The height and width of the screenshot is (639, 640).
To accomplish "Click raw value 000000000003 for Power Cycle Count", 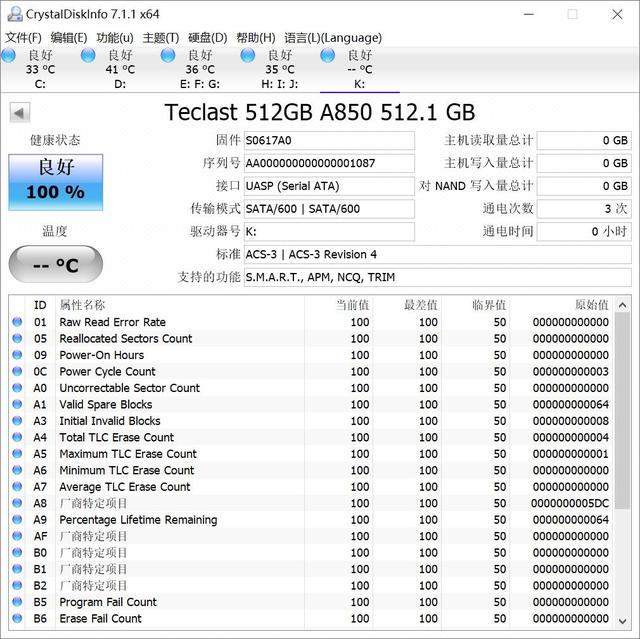I will (571, 371).
